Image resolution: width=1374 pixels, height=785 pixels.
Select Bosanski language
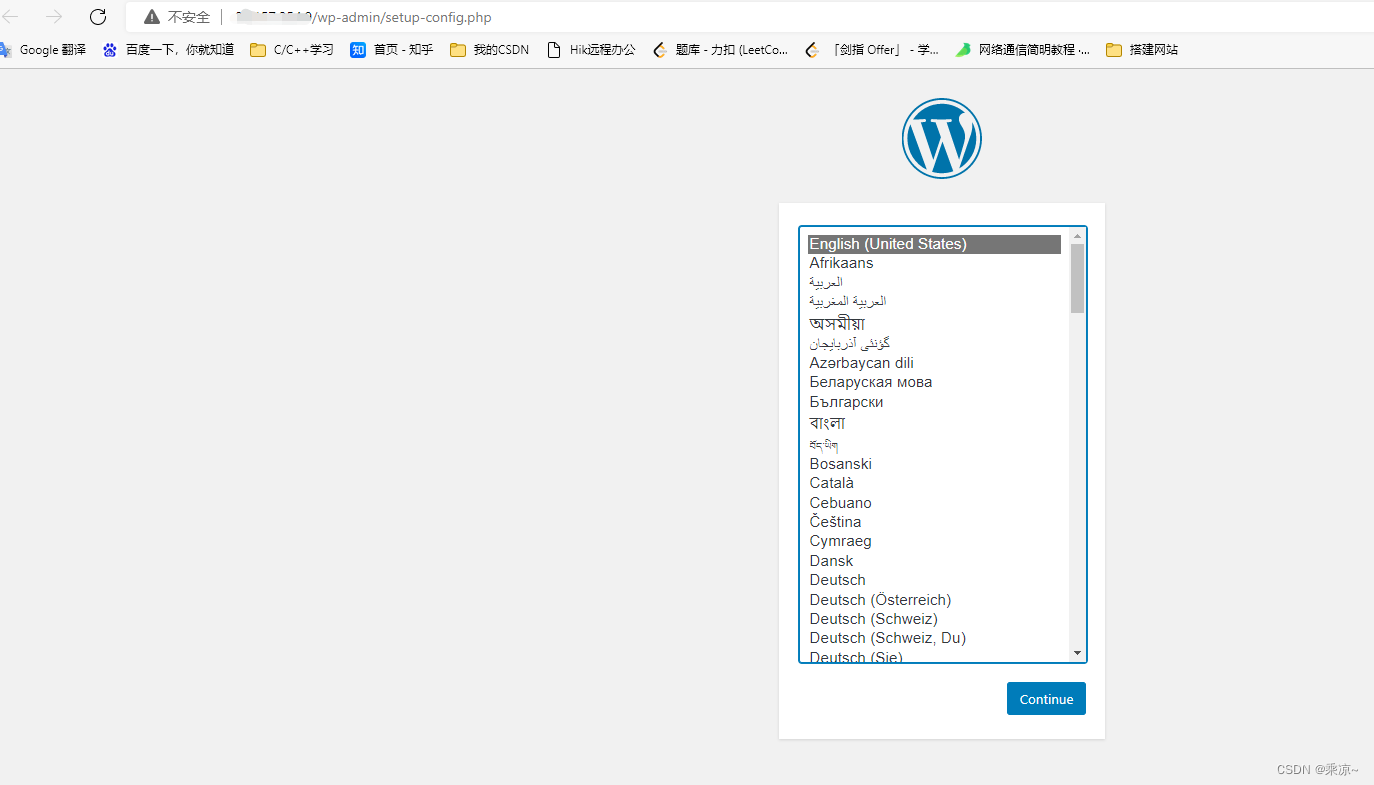coord(934,464)
